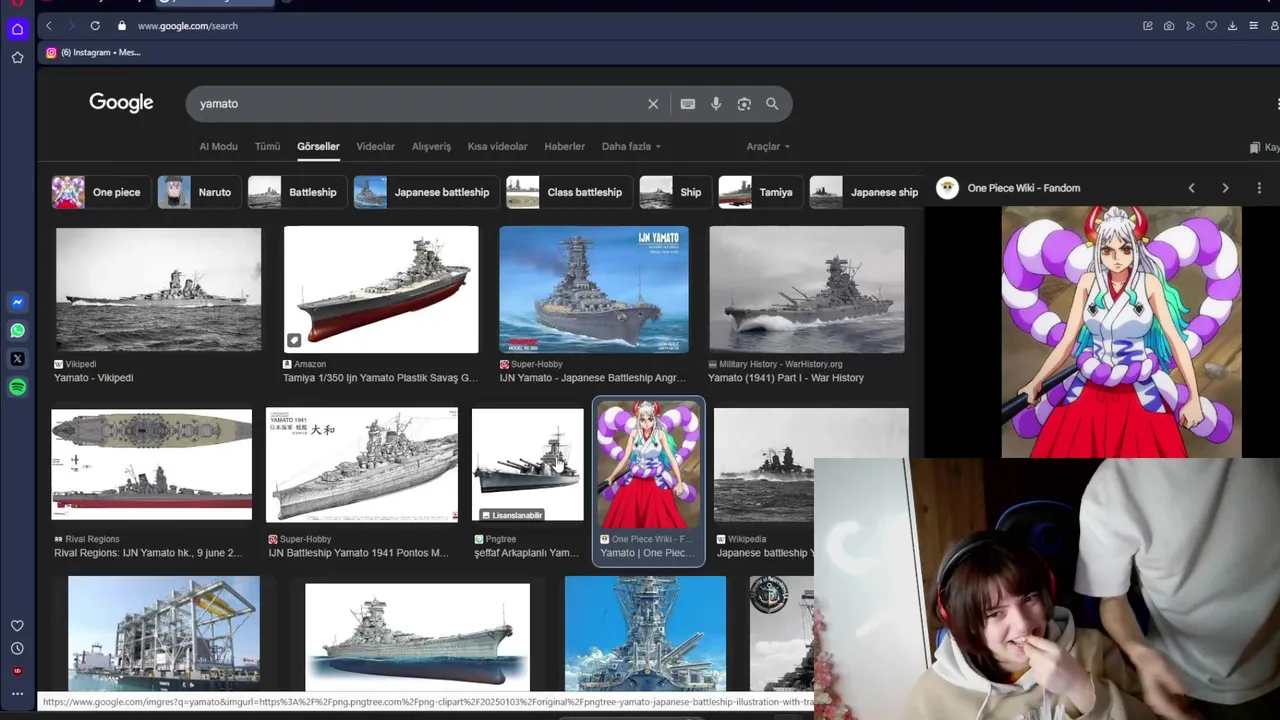Open sidebar setup three-dots menu
1280x720 pixels.
tap(17, 693)
